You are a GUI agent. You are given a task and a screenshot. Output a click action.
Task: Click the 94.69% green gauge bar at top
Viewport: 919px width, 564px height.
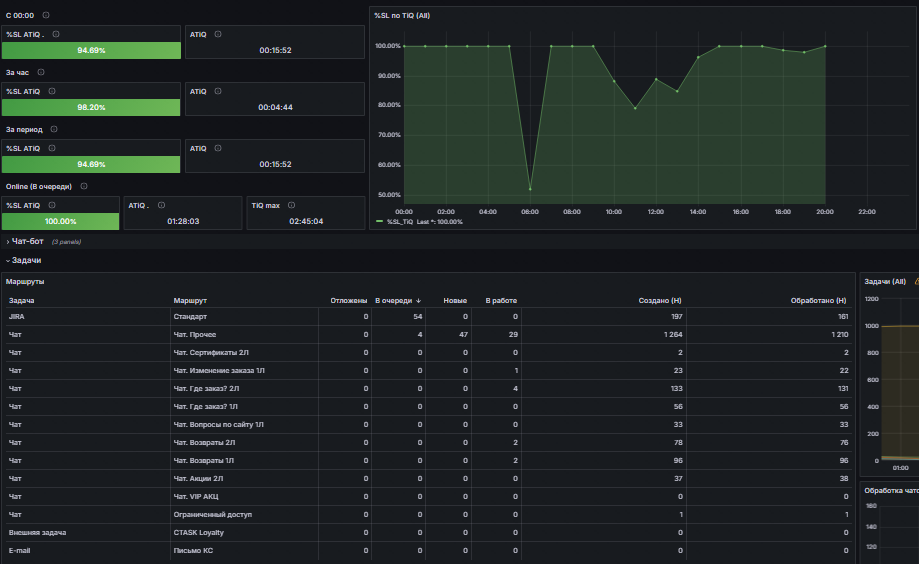pyautogui.click(x=91, y=50)
